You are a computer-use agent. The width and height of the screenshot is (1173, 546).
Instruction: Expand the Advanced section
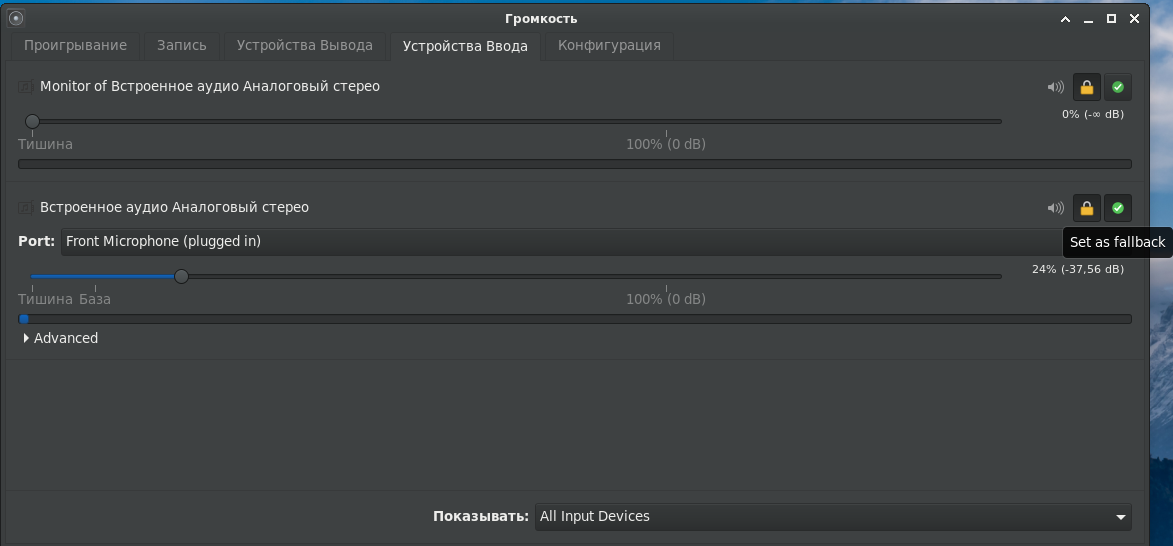61,338
